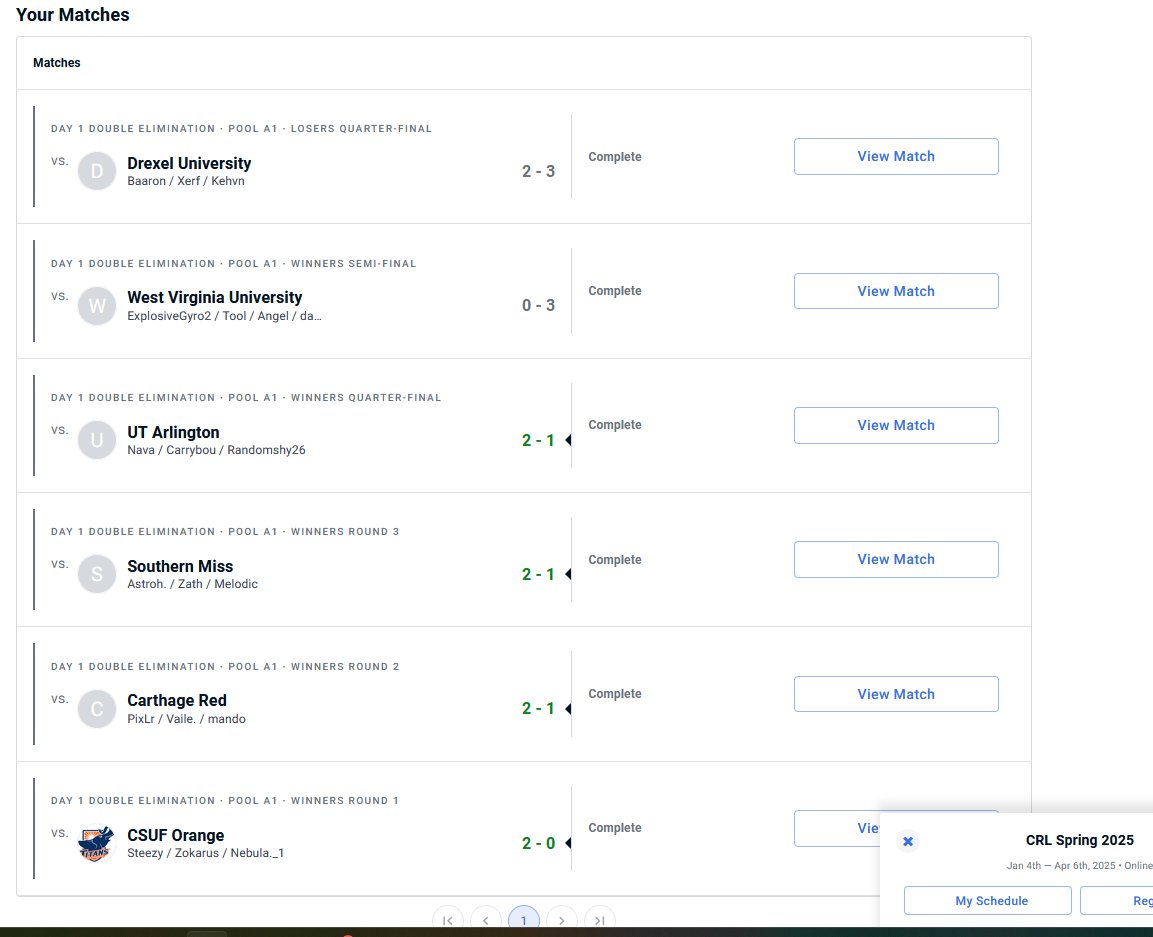
Task: Open View Match for Drexel University
Action: pyautogui.click(x=896, y=157)
